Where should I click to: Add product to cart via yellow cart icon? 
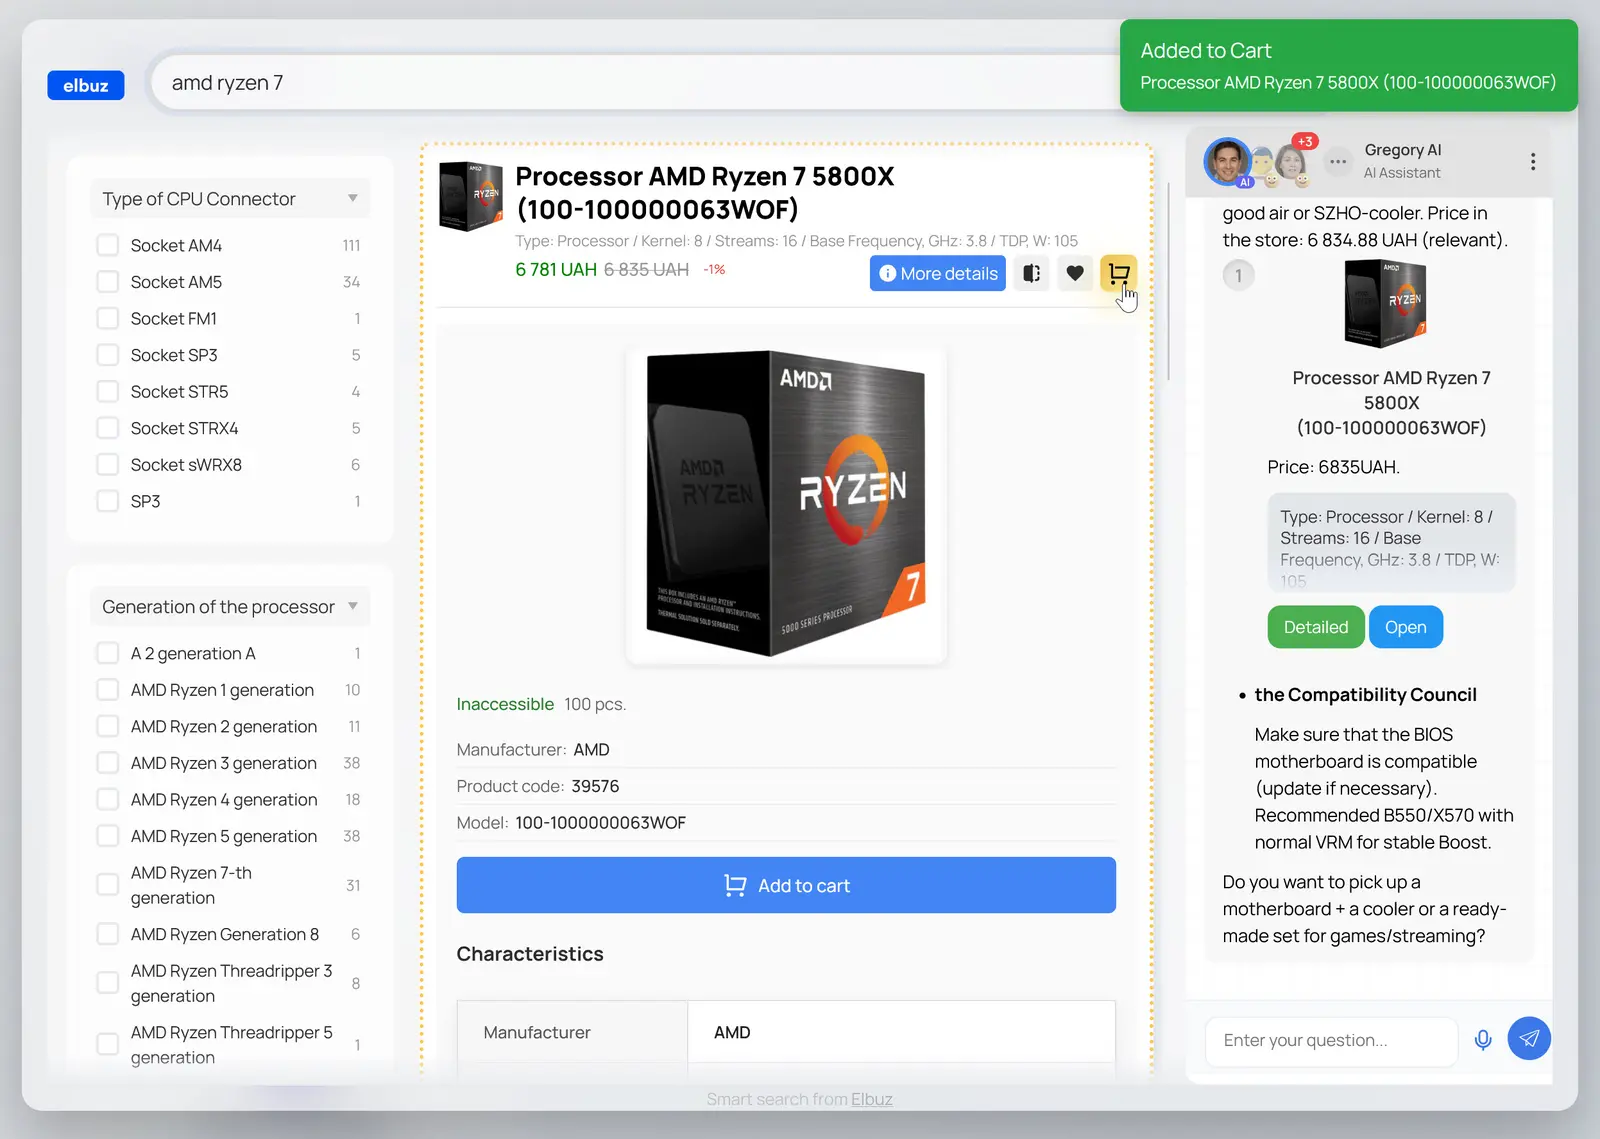1118,273
